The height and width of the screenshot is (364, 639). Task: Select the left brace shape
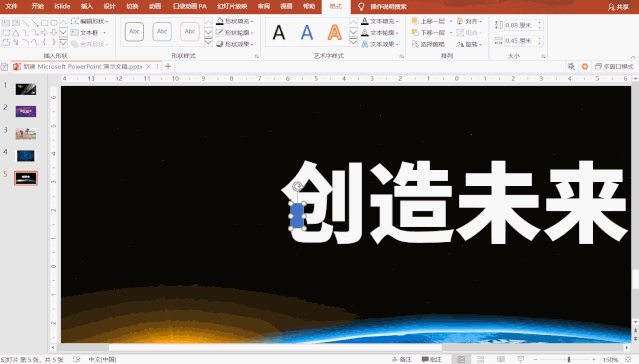tap(44, 42)
